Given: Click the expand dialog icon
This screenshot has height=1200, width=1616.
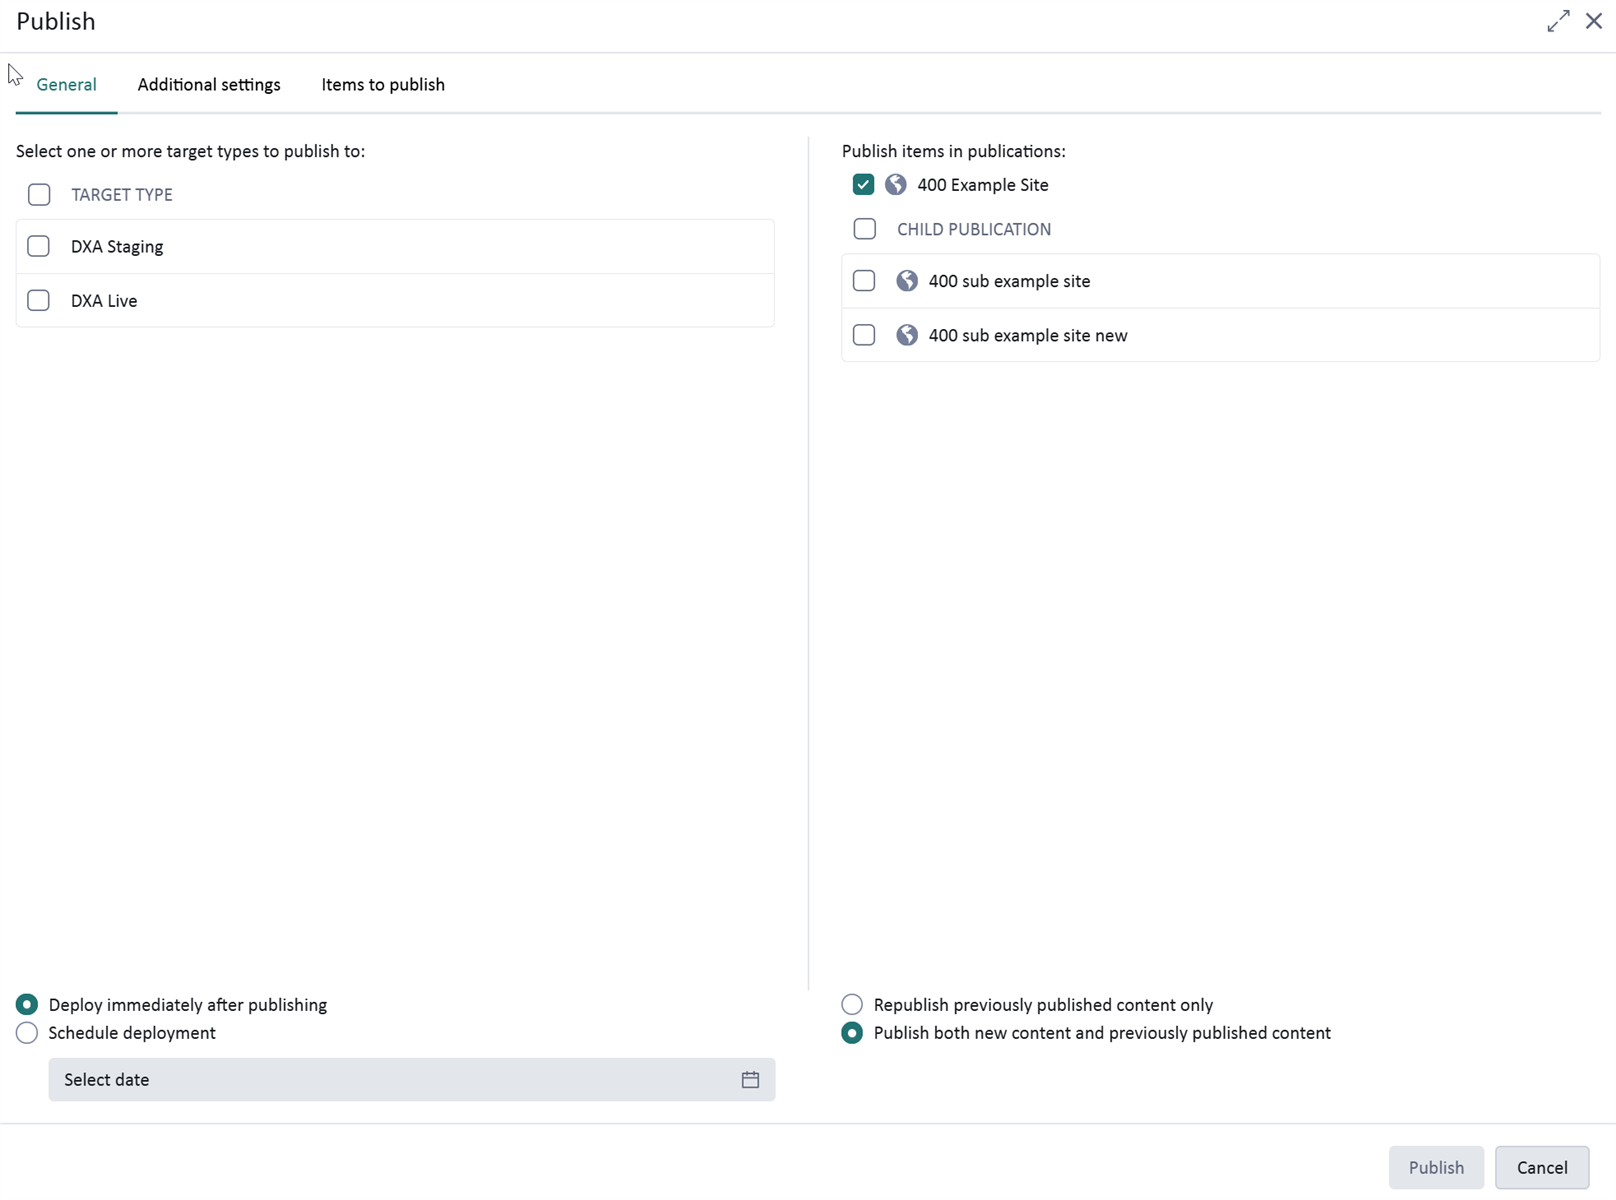Looking at the screenshot, I should click(1557, 21).
